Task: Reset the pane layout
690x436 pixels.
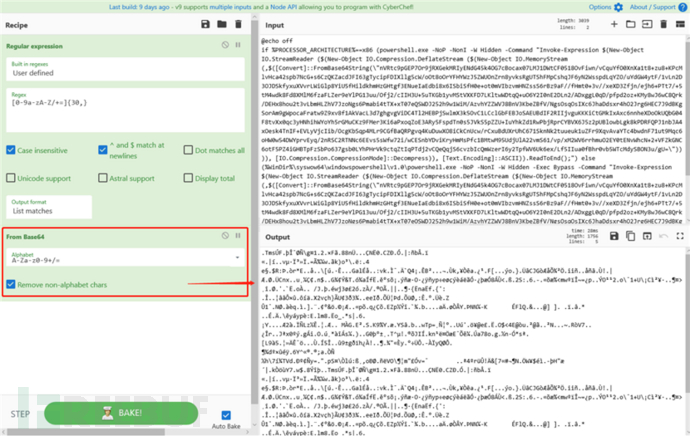Action: pyautogui.click(x=680, y=24)
